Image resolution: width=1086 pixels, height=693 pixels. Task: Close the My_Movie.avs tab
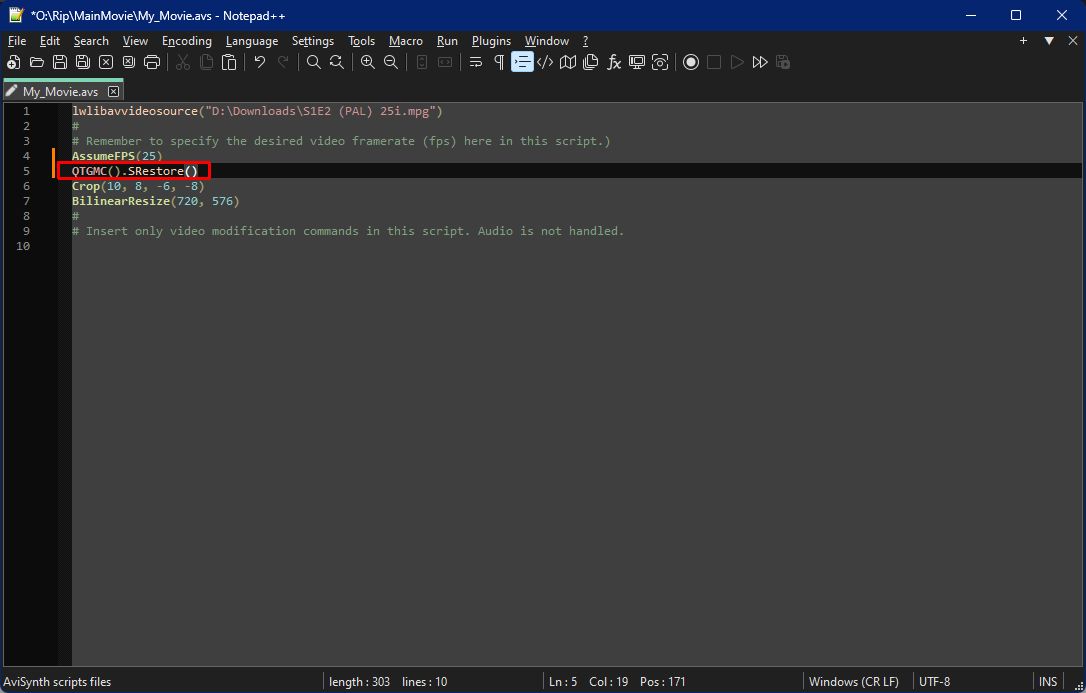[x=113, y=91]
